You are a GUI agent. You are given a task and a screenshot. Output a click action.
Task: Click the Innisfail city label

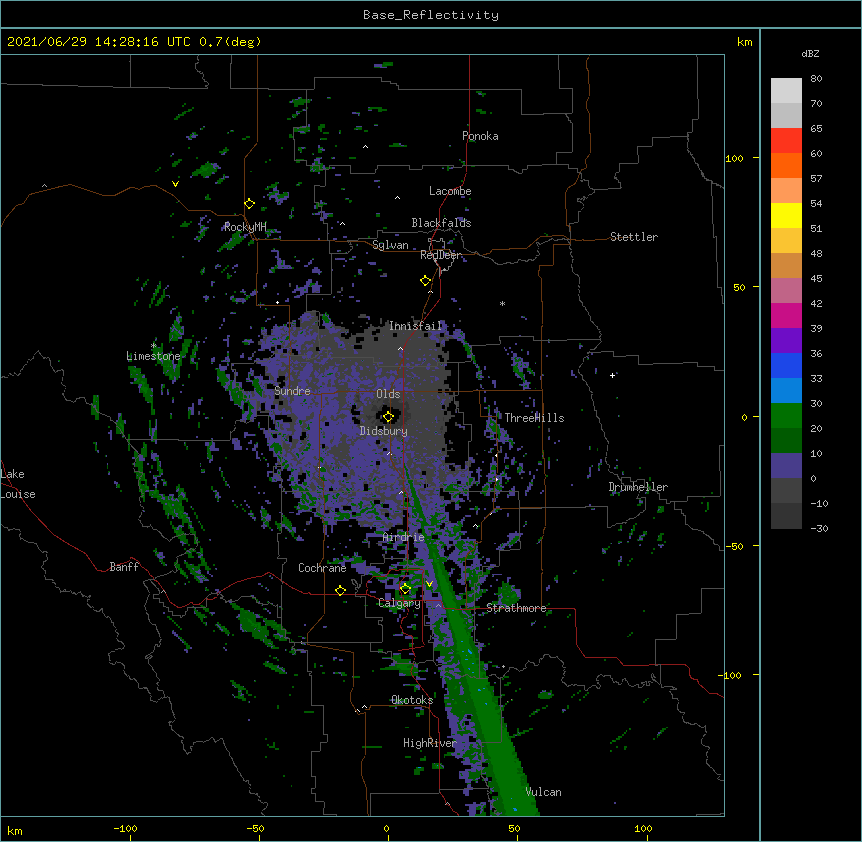coord(415,326)
